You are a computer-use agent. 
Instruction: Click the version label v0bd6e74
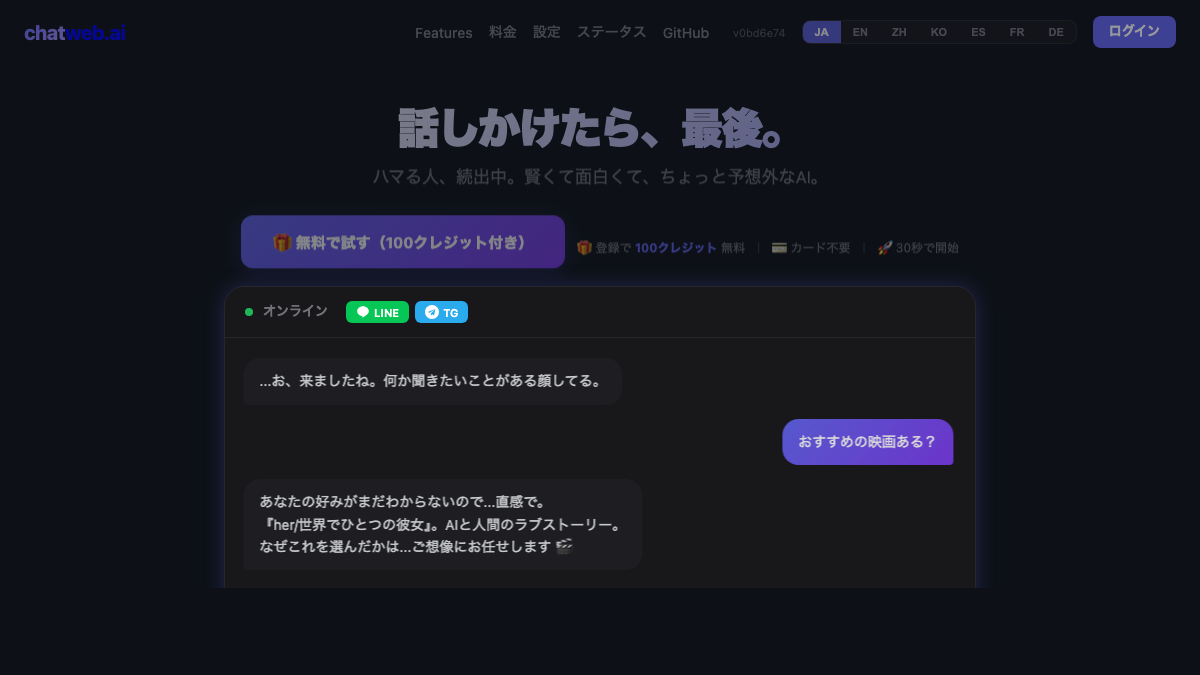tap(757, 32)
